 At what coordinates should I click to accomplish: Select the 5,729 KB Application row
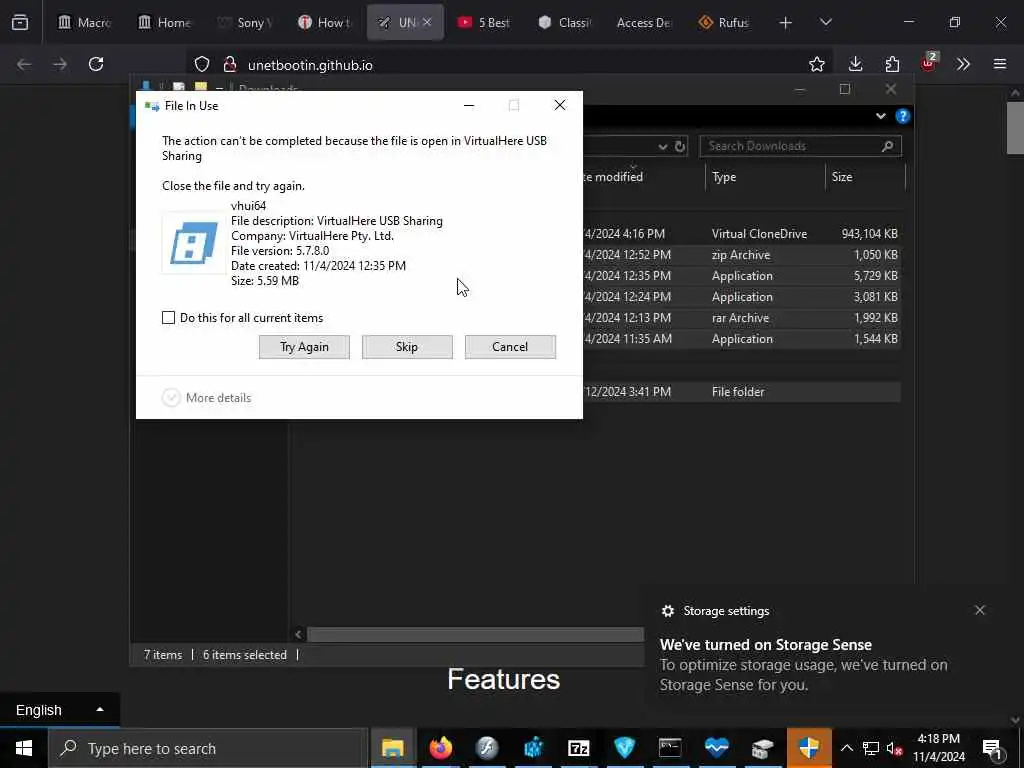pos(741,276)
